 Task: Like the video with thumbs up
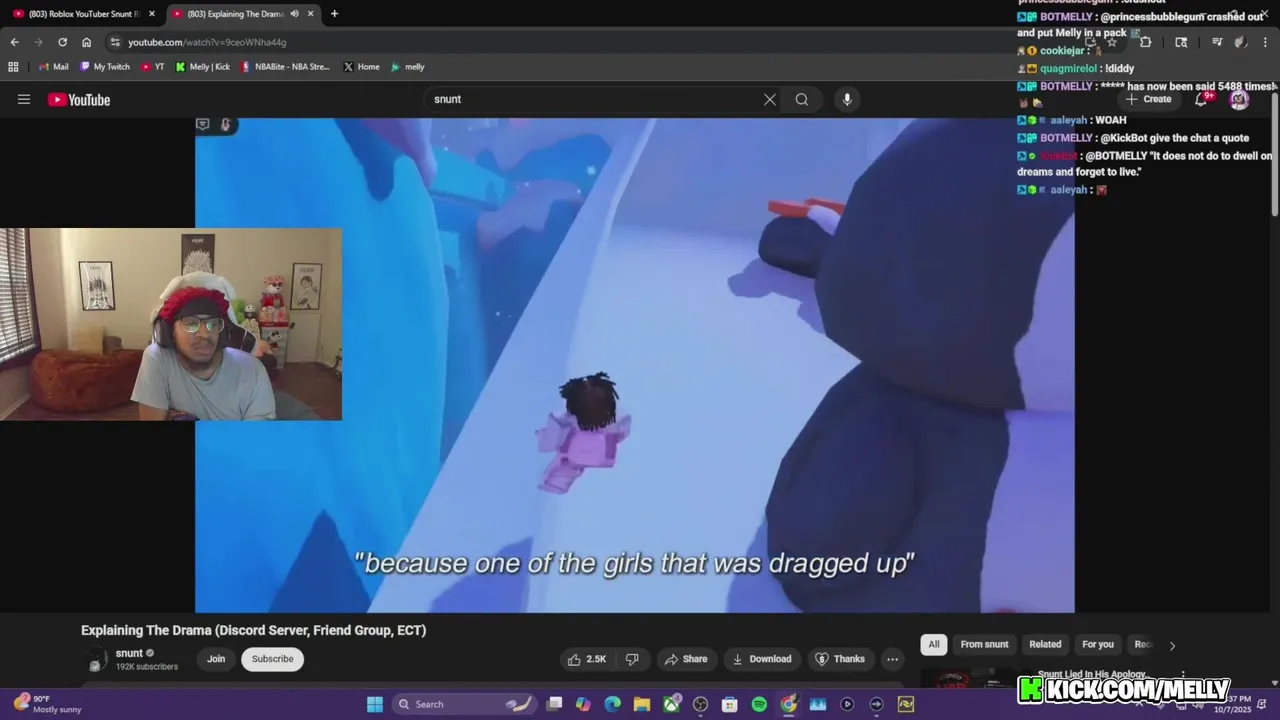point(587,659)
